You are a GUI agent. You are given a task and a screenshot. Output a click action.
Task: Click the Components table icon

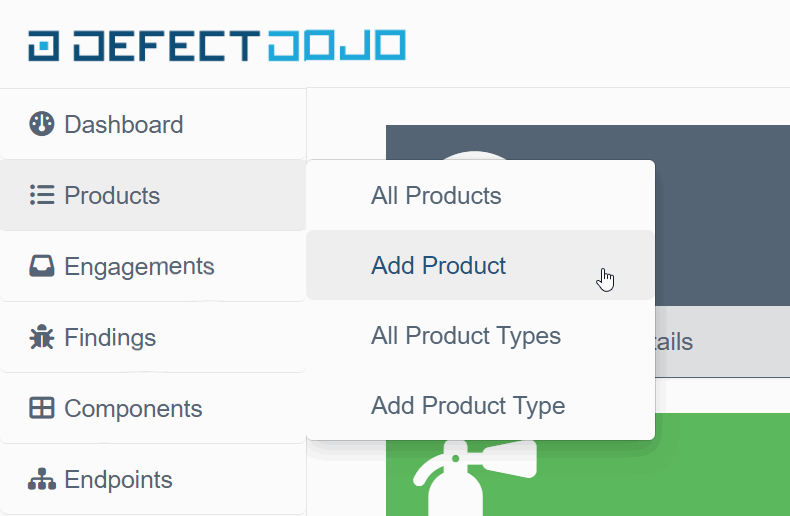tap(41, 408)
